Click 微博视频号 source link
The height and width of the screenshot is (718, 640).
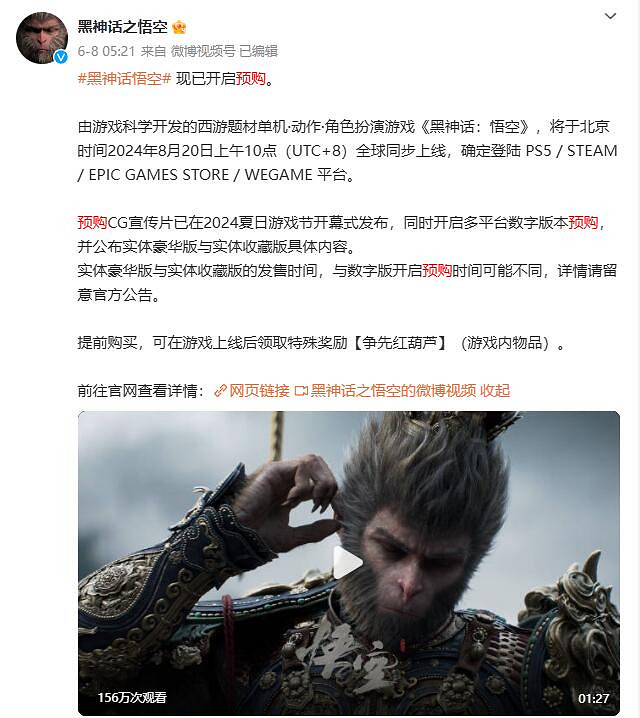(203, 51)
